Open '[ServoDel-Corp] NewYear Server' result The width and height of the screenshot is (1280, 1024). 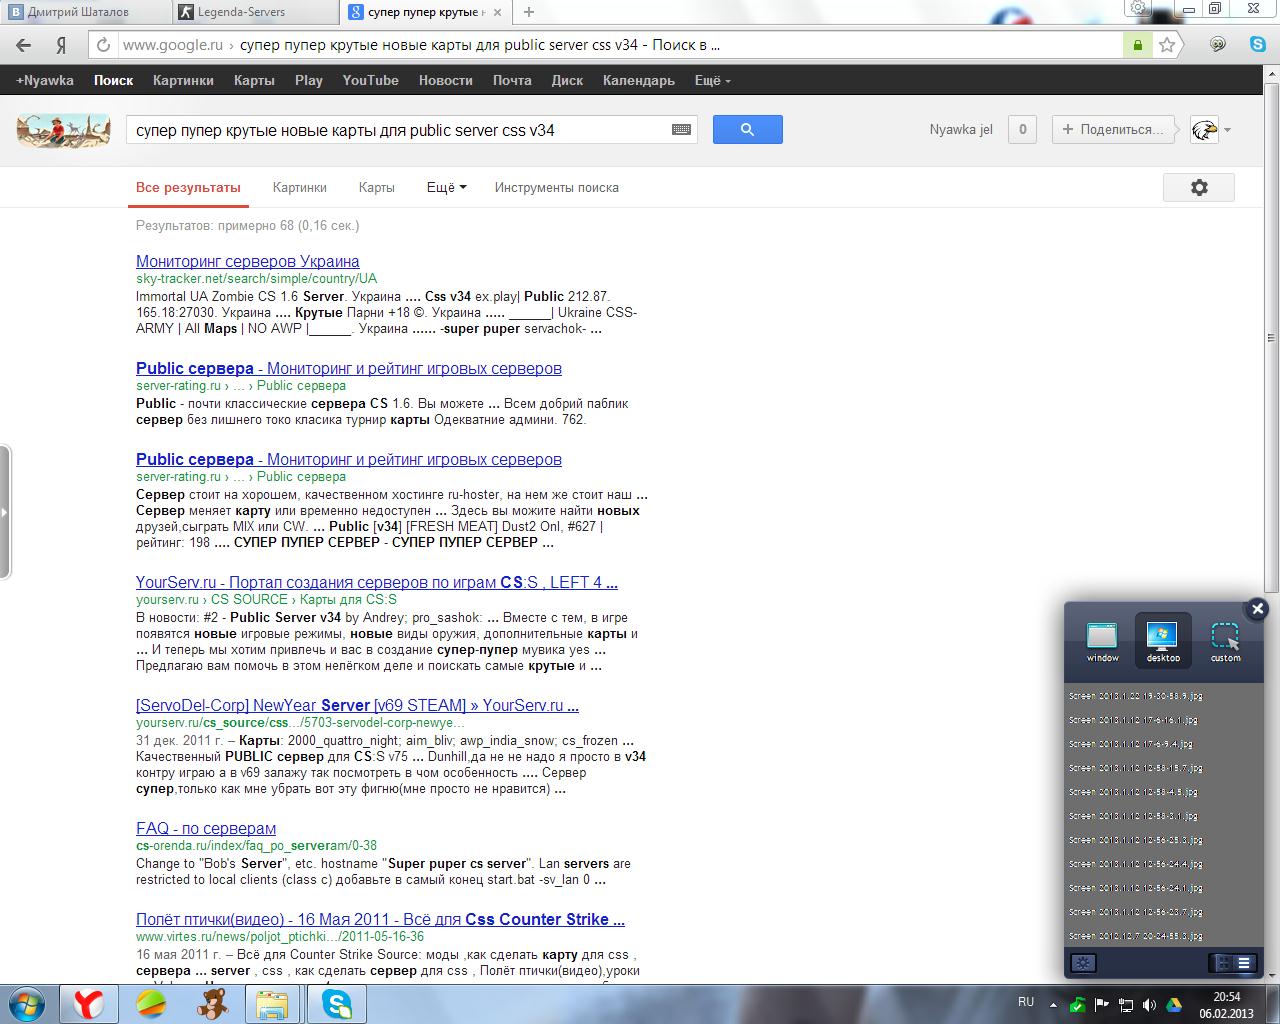coord(357,706)
